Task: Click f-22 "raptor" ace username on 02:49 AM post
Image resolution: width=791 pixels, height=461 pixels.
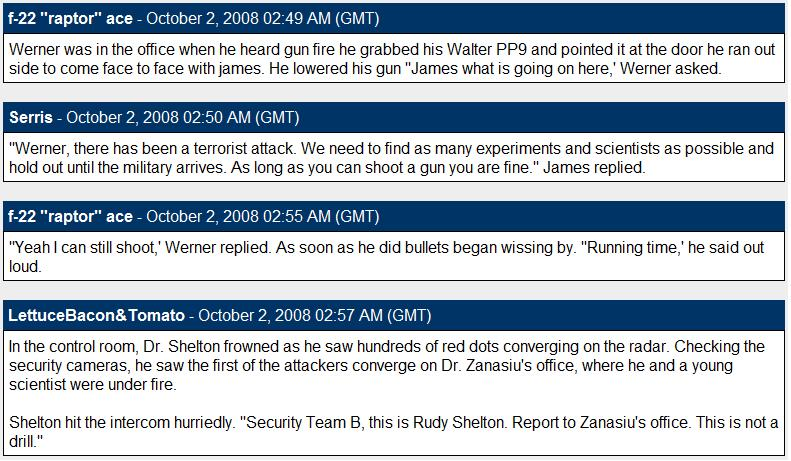Action: click(x=70, y=19)
